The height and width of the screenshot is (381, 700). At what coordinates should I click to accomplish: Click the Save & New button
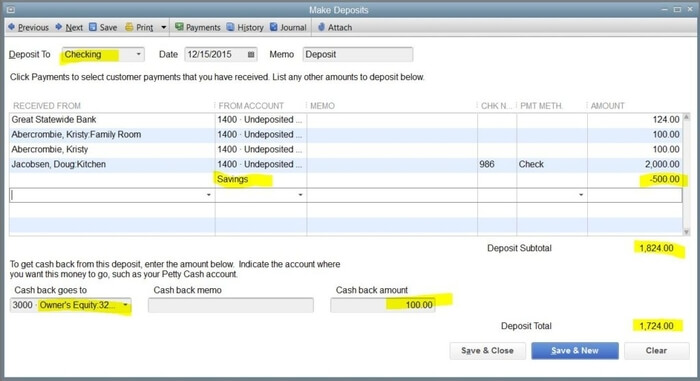tap(575, 351)
